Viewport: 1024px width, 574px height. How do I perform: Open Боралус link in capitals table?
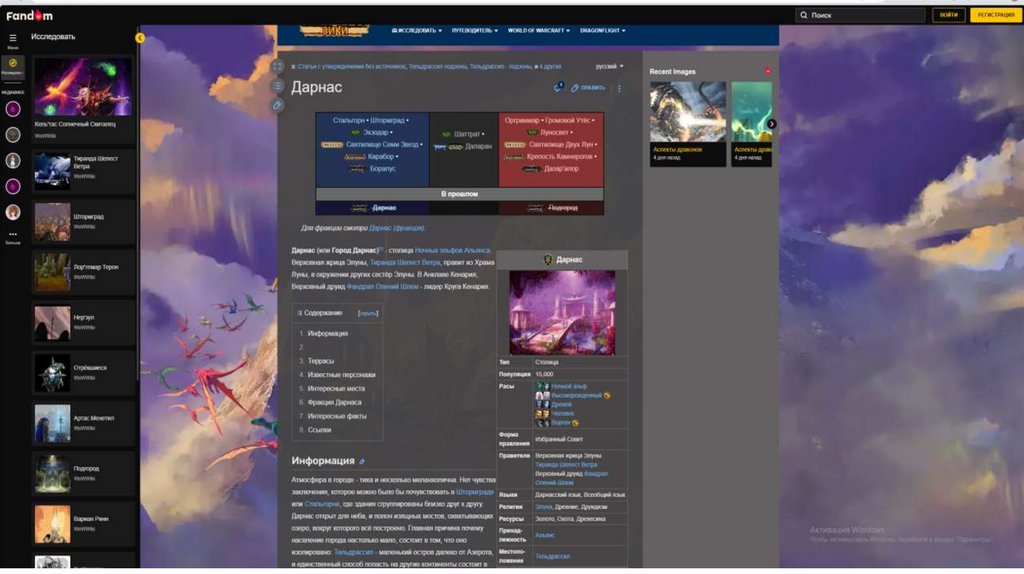(x=382, y=168)
